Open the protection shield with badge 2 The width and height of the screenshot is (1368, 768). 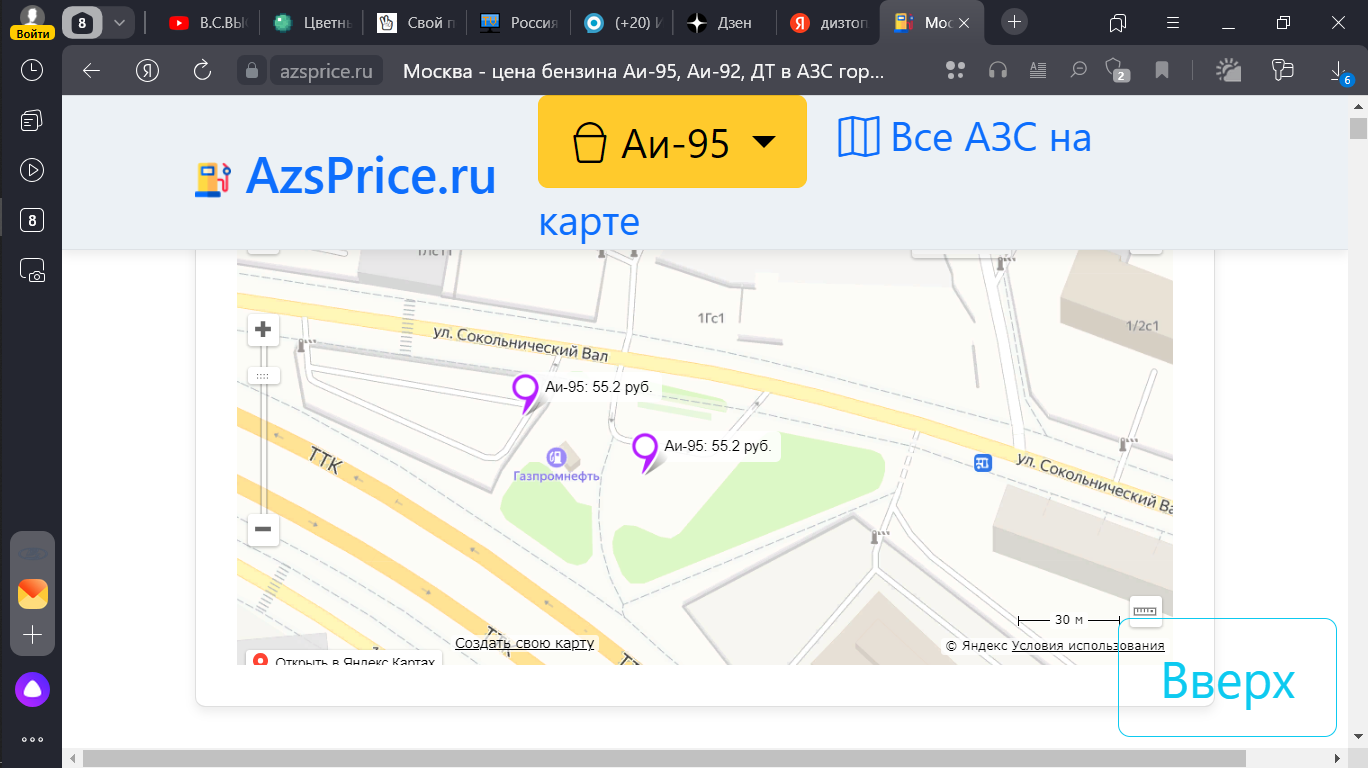[1116, 70]
